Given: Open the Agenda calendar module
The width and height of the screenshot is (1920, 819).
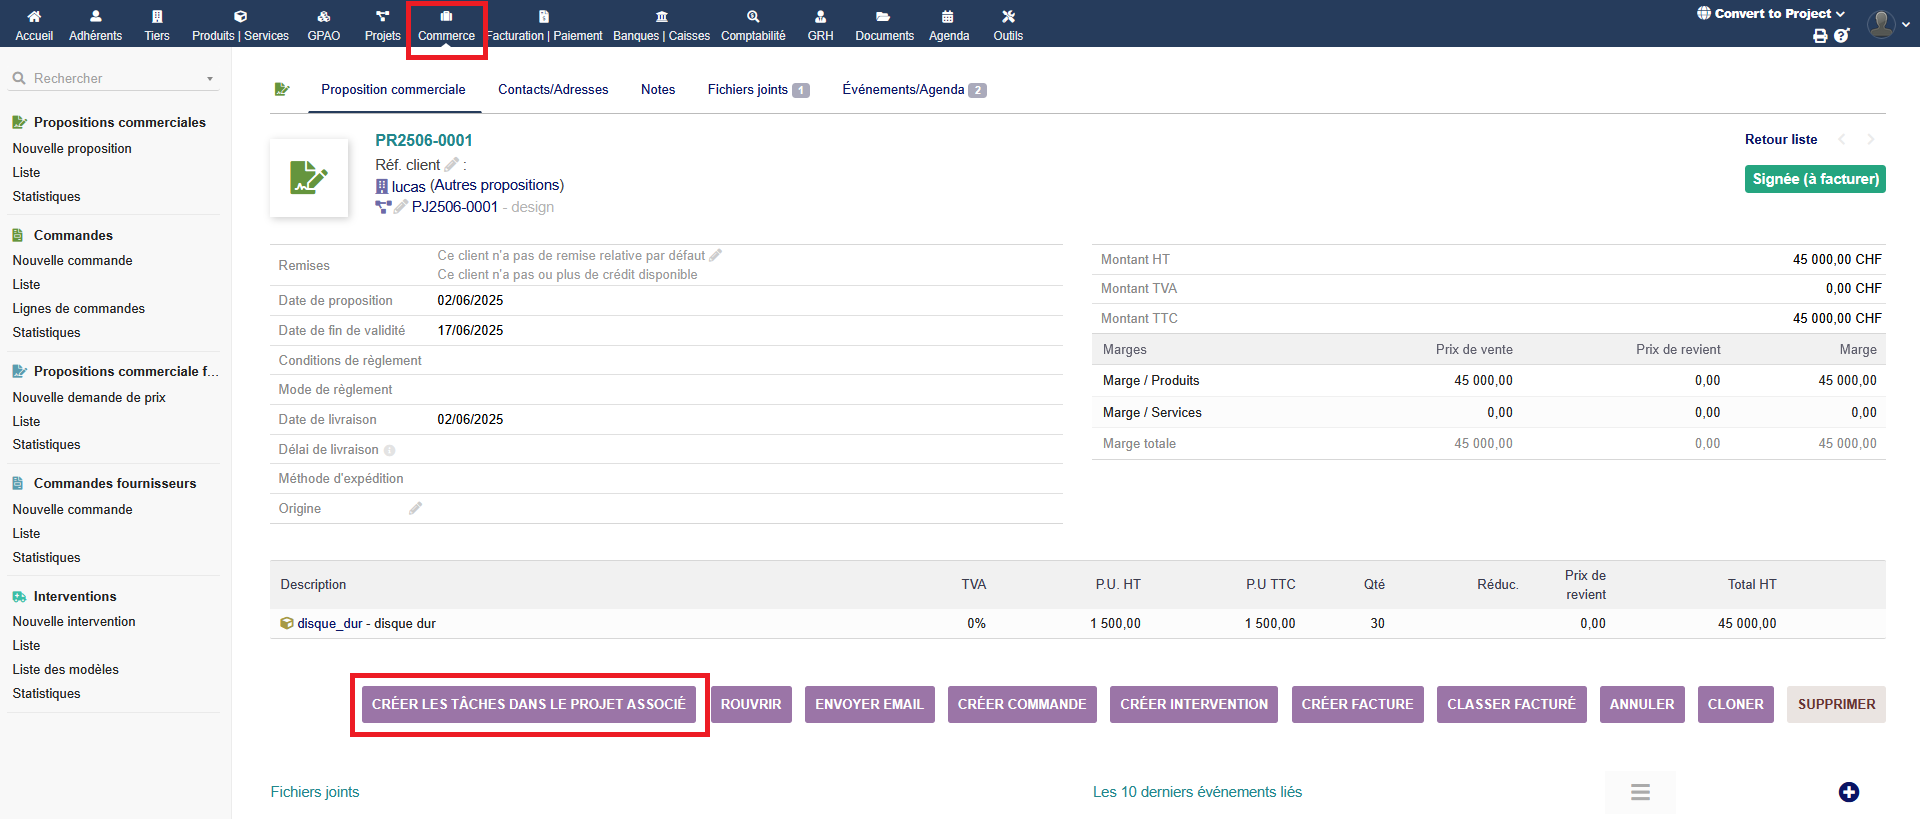Looking at the screenshot, I should point(948,24).
